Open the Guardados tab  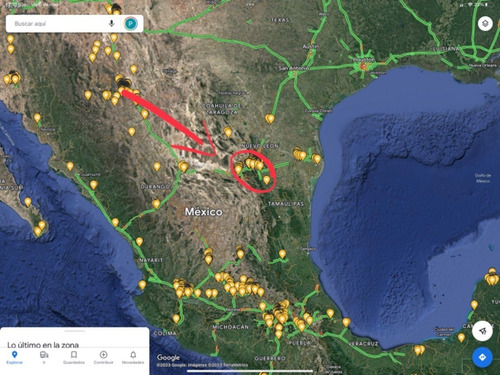point(74,358)
